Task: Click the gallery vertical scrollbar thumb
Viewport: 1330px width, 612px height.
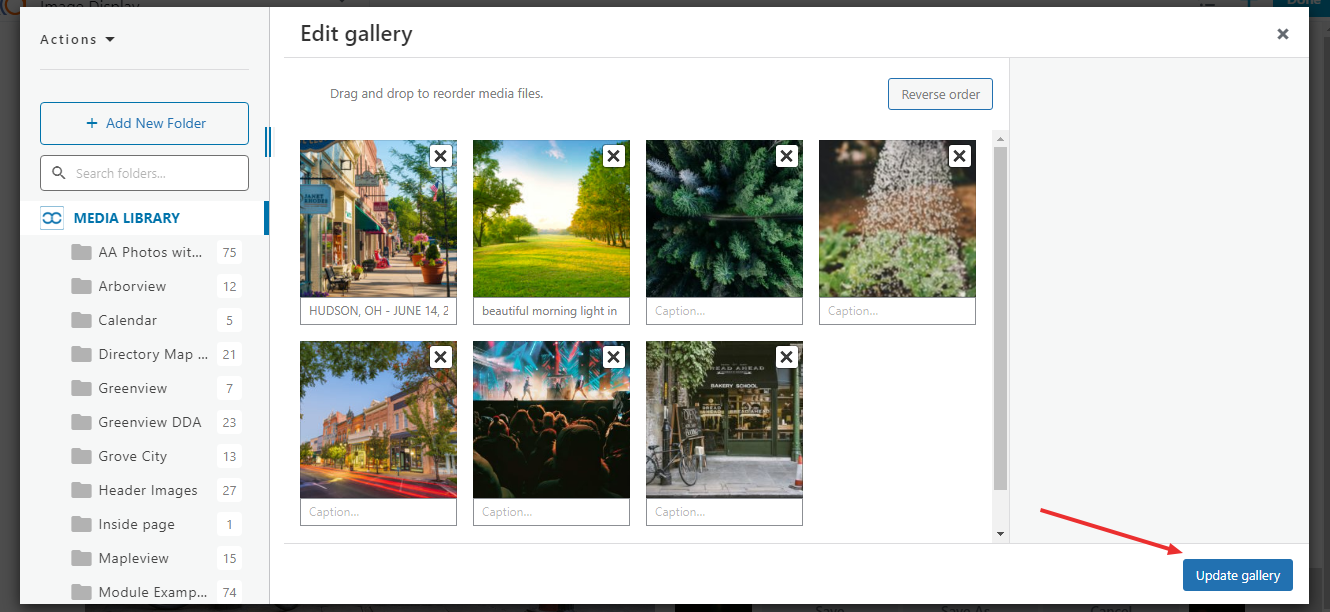Action: point(1000,318)
